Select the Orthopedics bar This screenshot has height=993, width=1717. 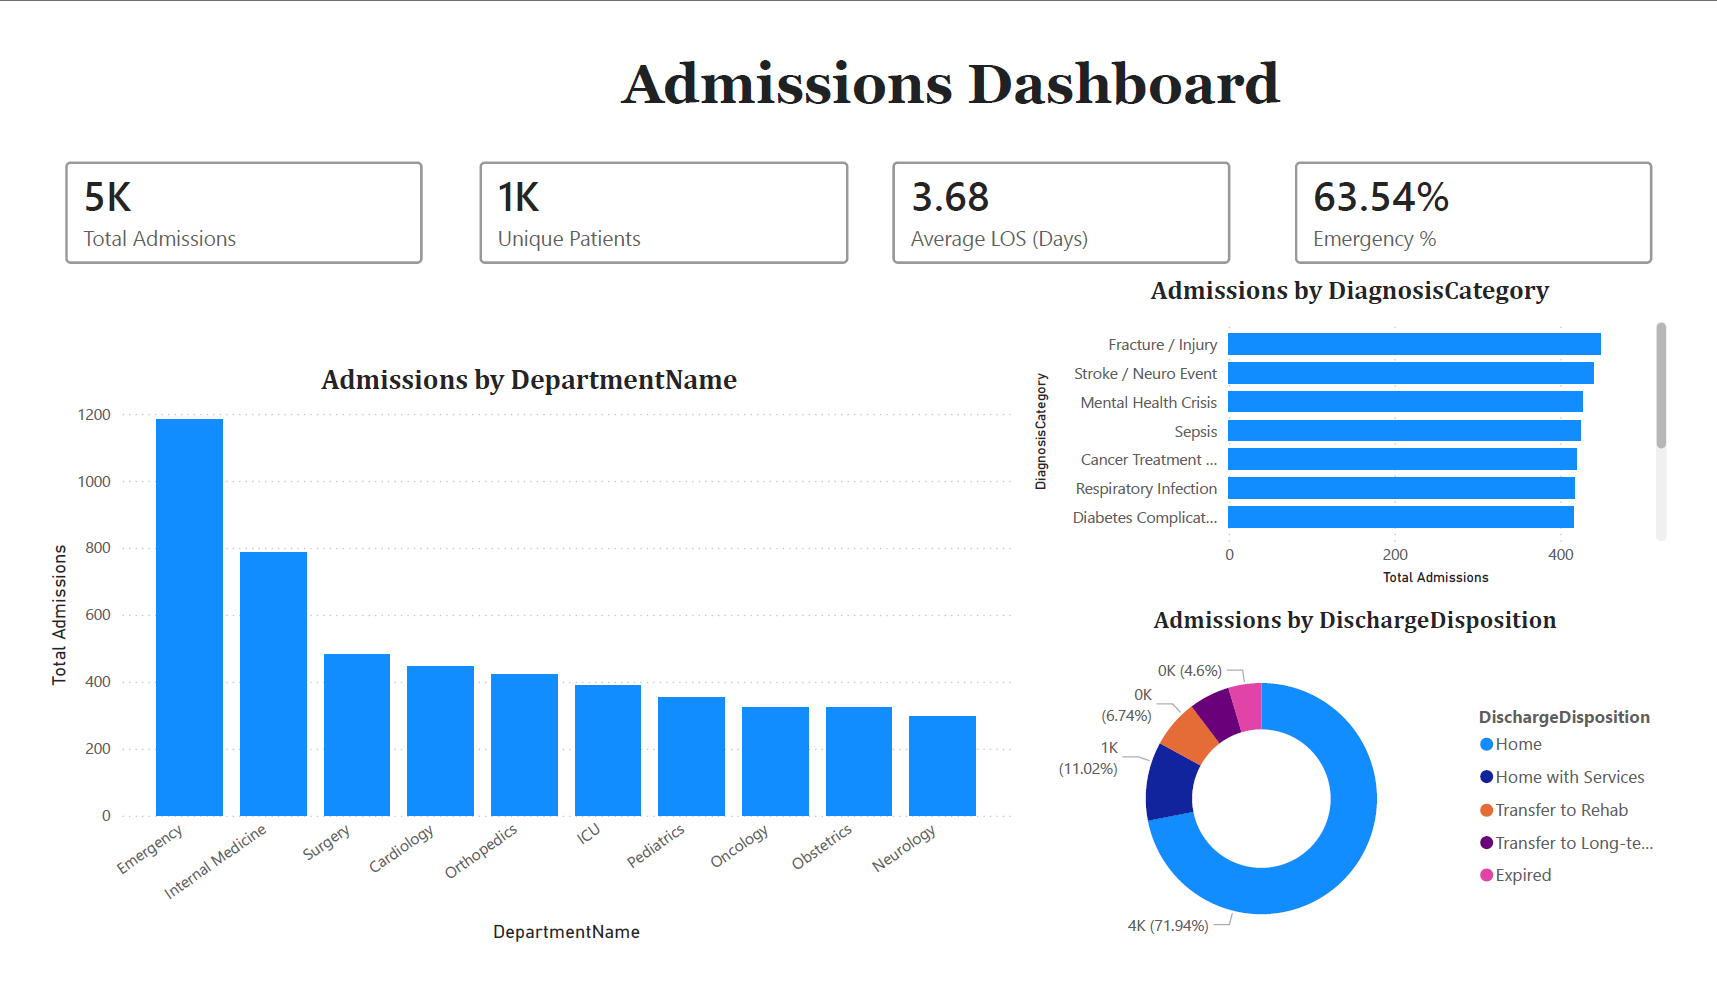click(x=524, y=745)
